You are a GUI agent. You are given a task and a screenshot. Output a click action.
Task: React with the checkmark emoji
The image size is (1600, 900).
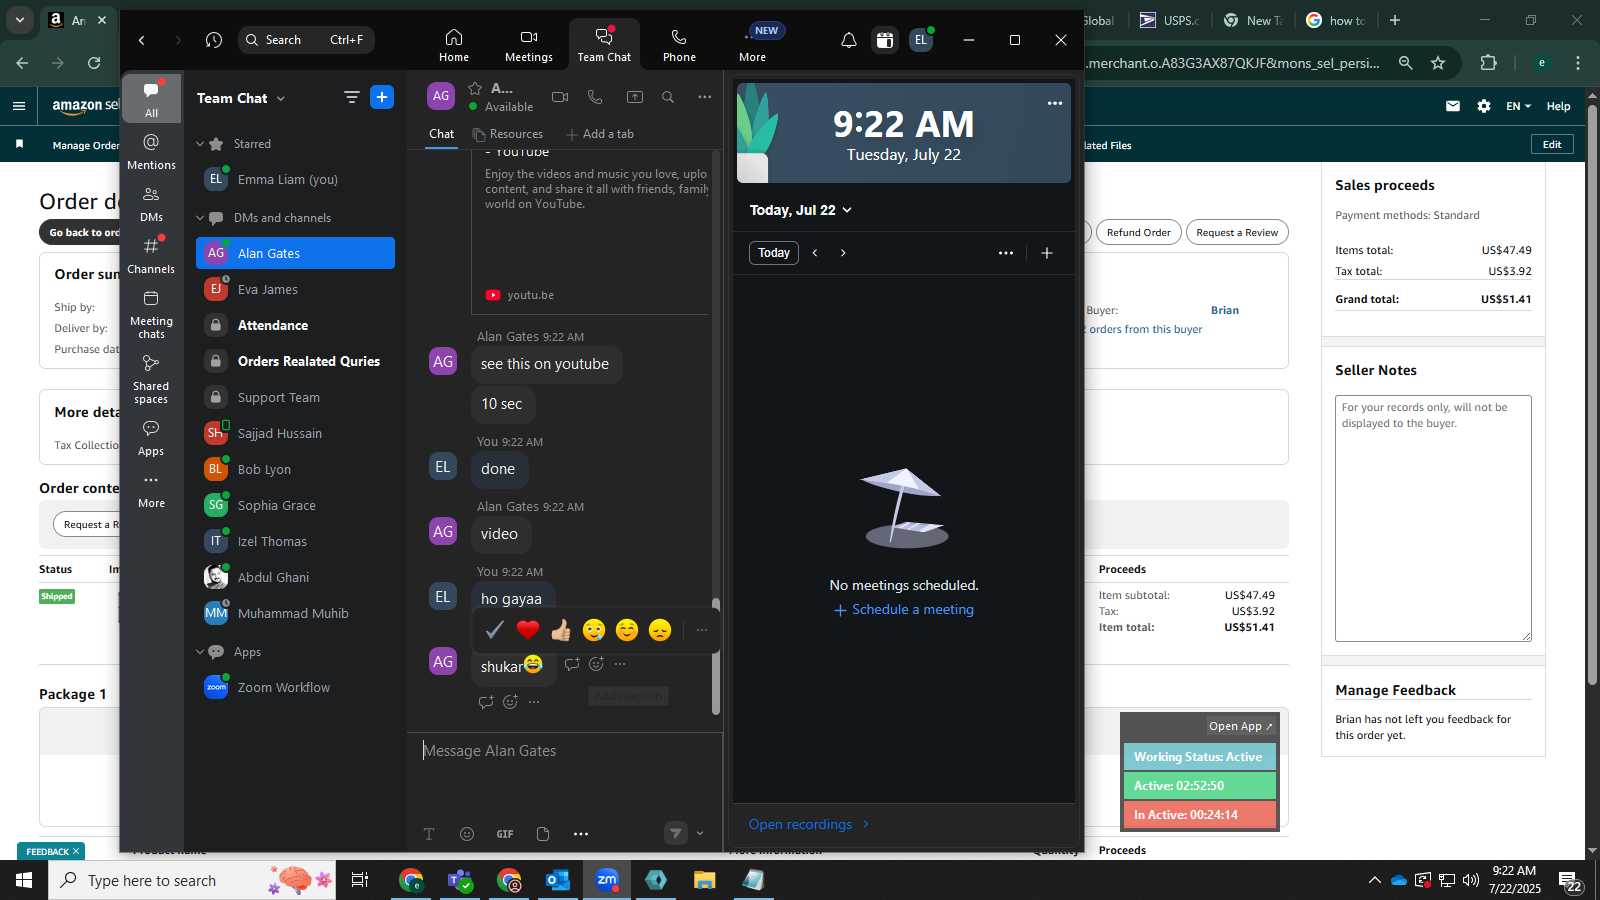click(x=494, y=630)
